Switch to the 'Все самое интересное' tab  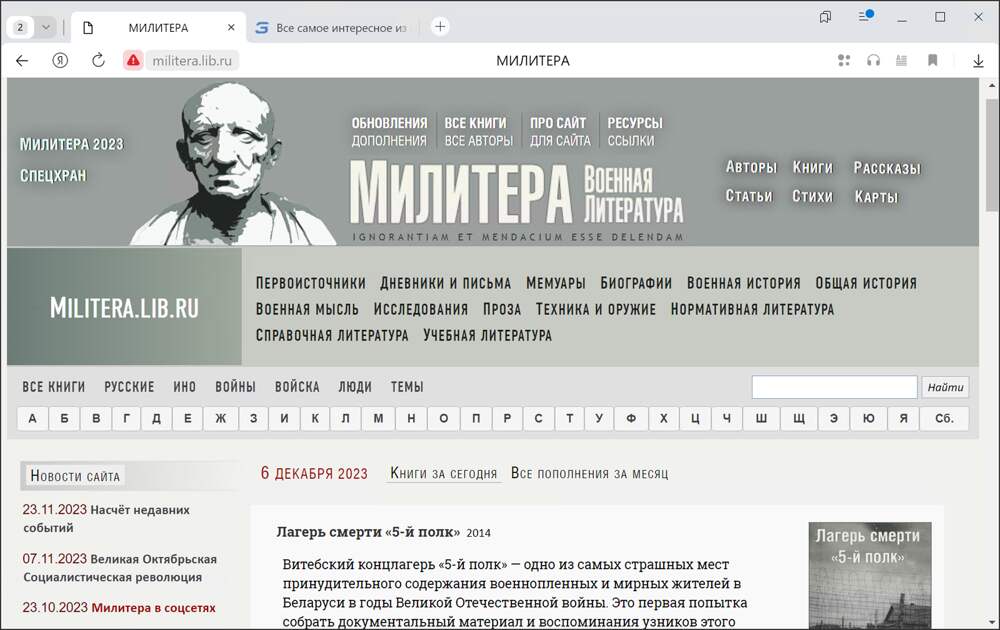point(330,28)
